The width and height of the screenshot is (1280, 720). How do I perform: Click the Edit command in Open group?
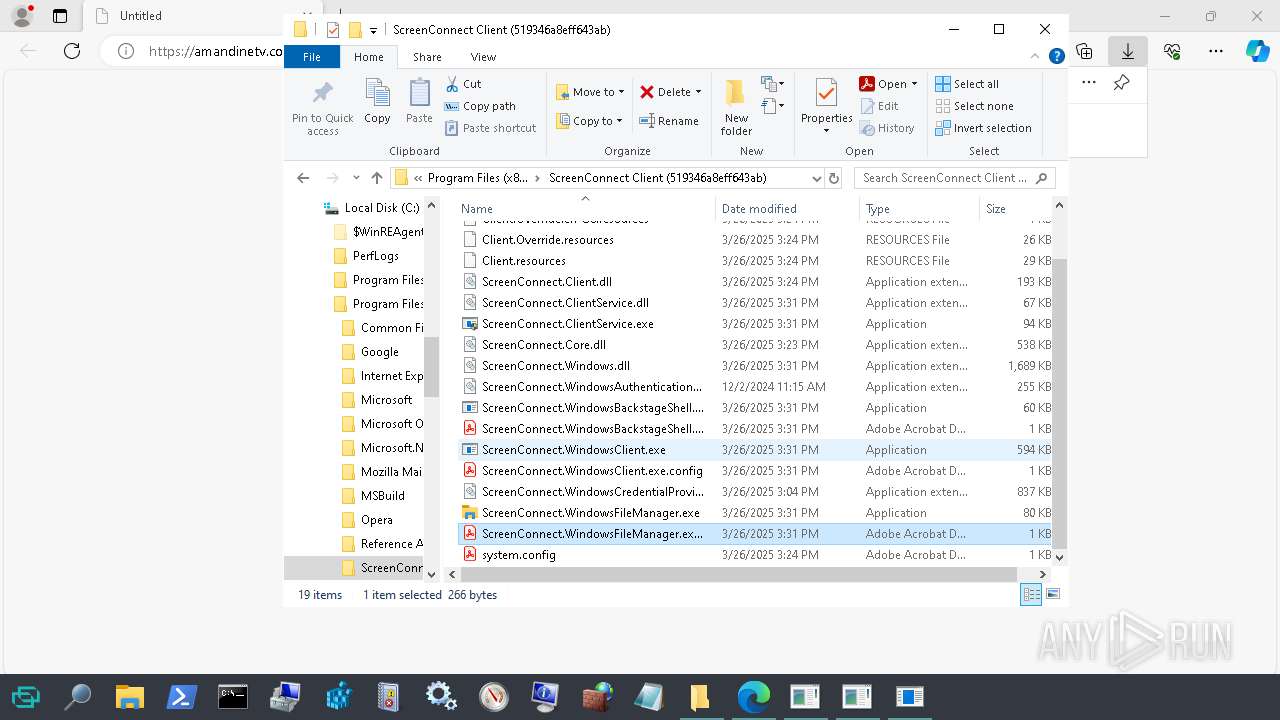879,106
